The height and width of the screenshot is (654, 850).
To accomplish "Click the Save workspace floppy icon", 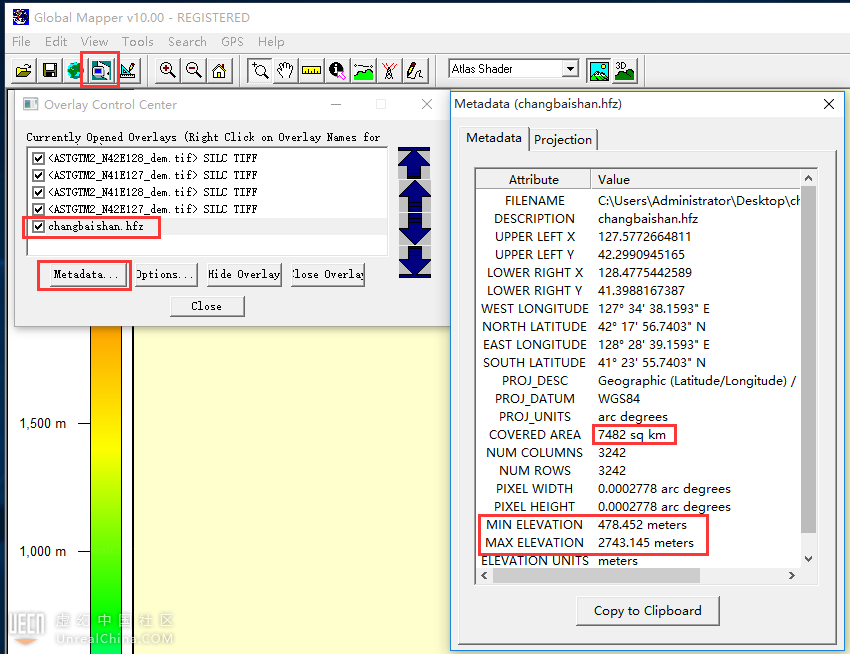I will pyautogui.click(x=50, y=70).
